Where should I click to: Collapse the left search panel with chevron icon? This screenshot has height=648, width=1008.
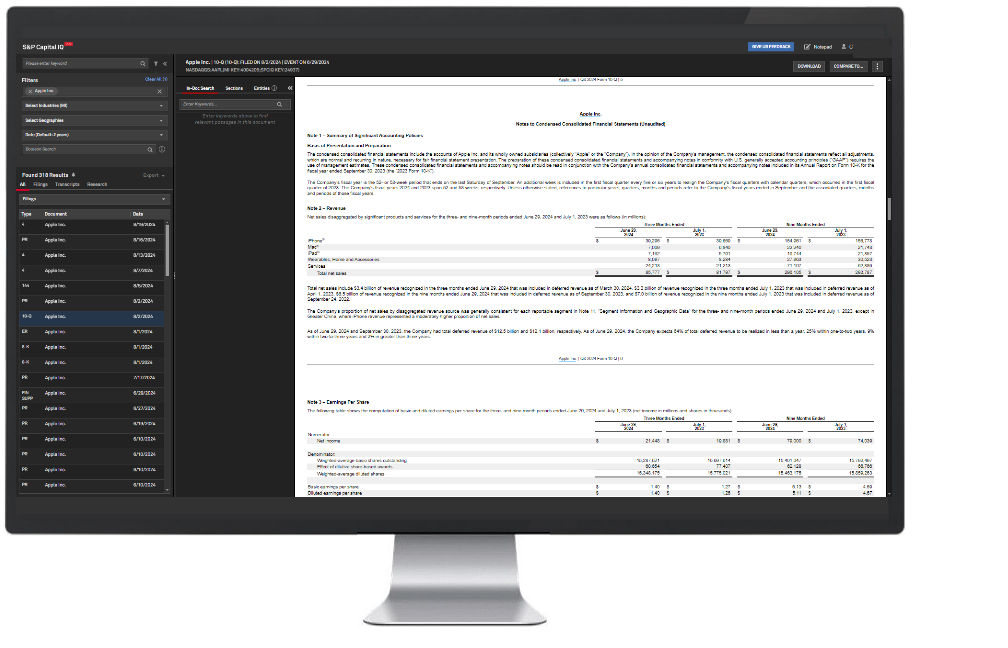(165, 64)
